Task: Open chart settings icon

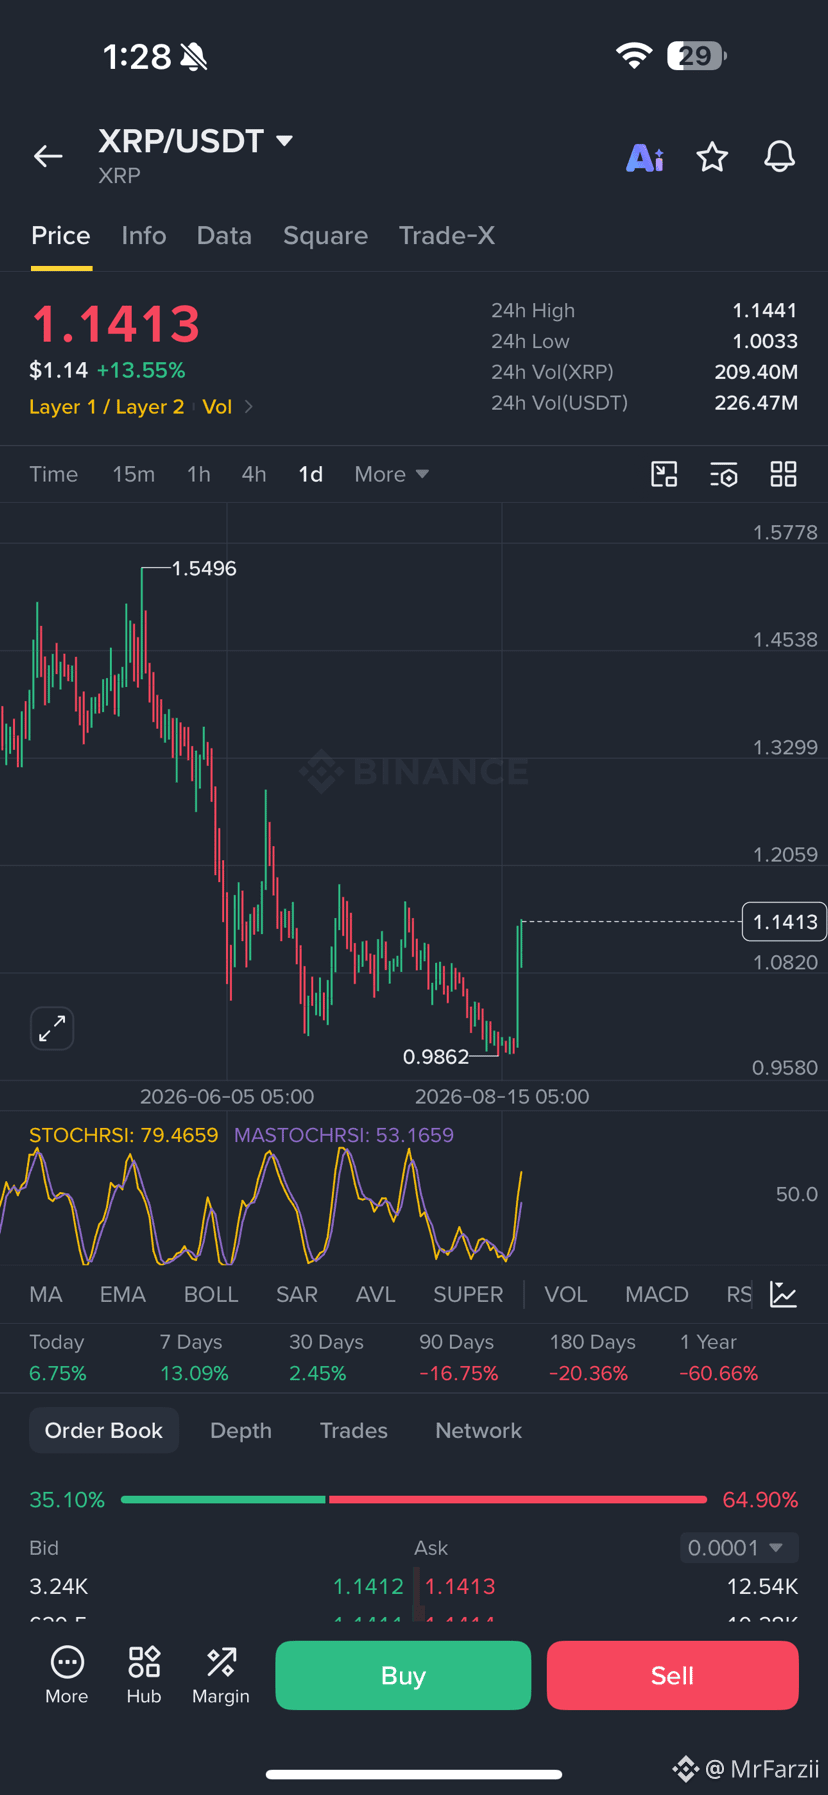Action: (x=724, y=474)
